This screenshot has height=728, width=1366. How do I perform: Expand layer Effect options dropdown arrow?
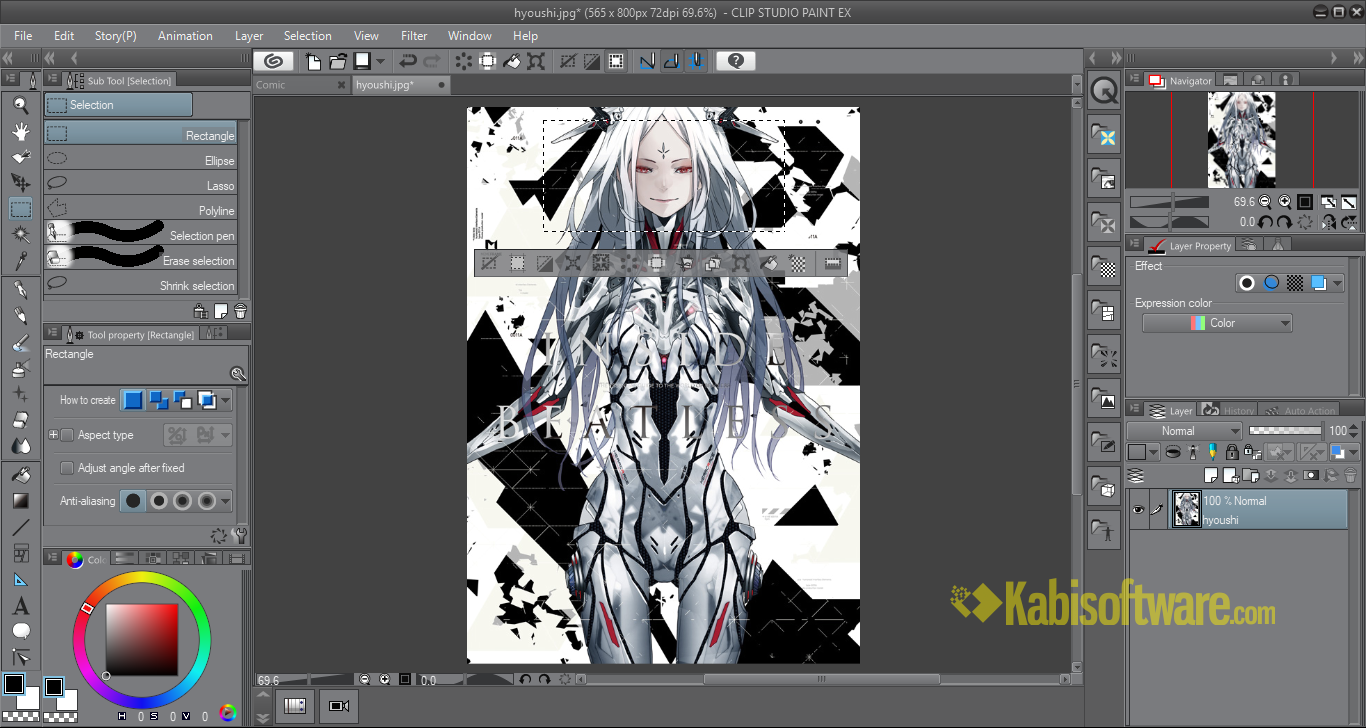click(1337, 283)
